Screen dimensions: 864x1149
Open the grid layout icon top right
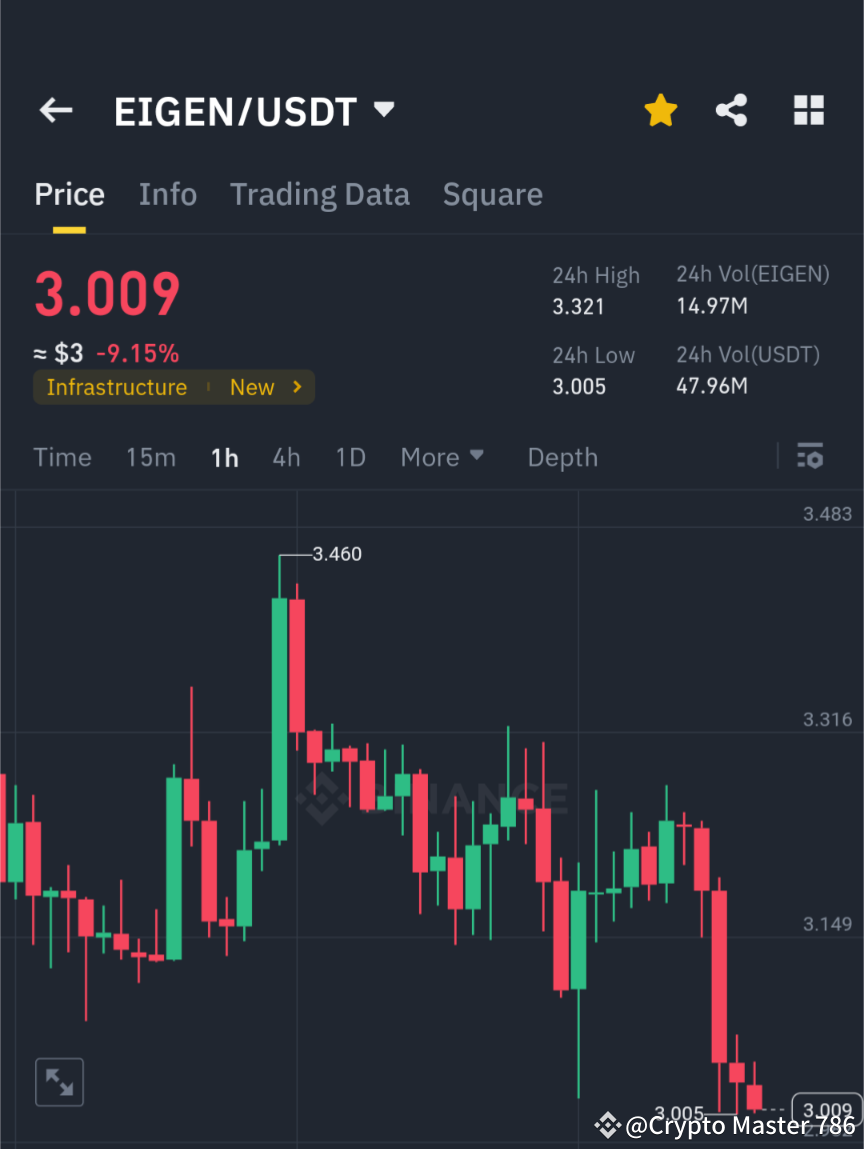click(x=808, y=110)
